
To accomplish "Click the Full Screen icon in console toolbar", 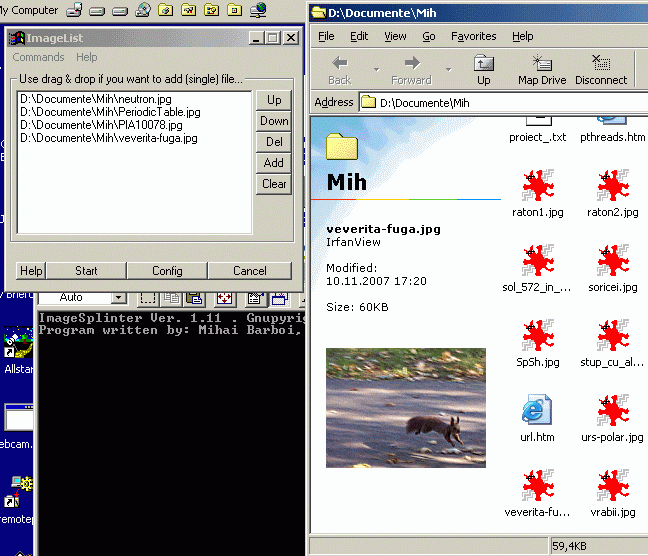I will [x=225, y=298].
